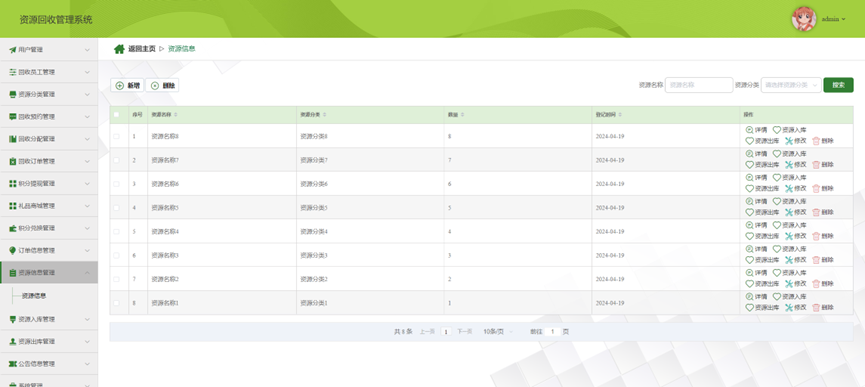Check the box for row 资源名称6

116,184
